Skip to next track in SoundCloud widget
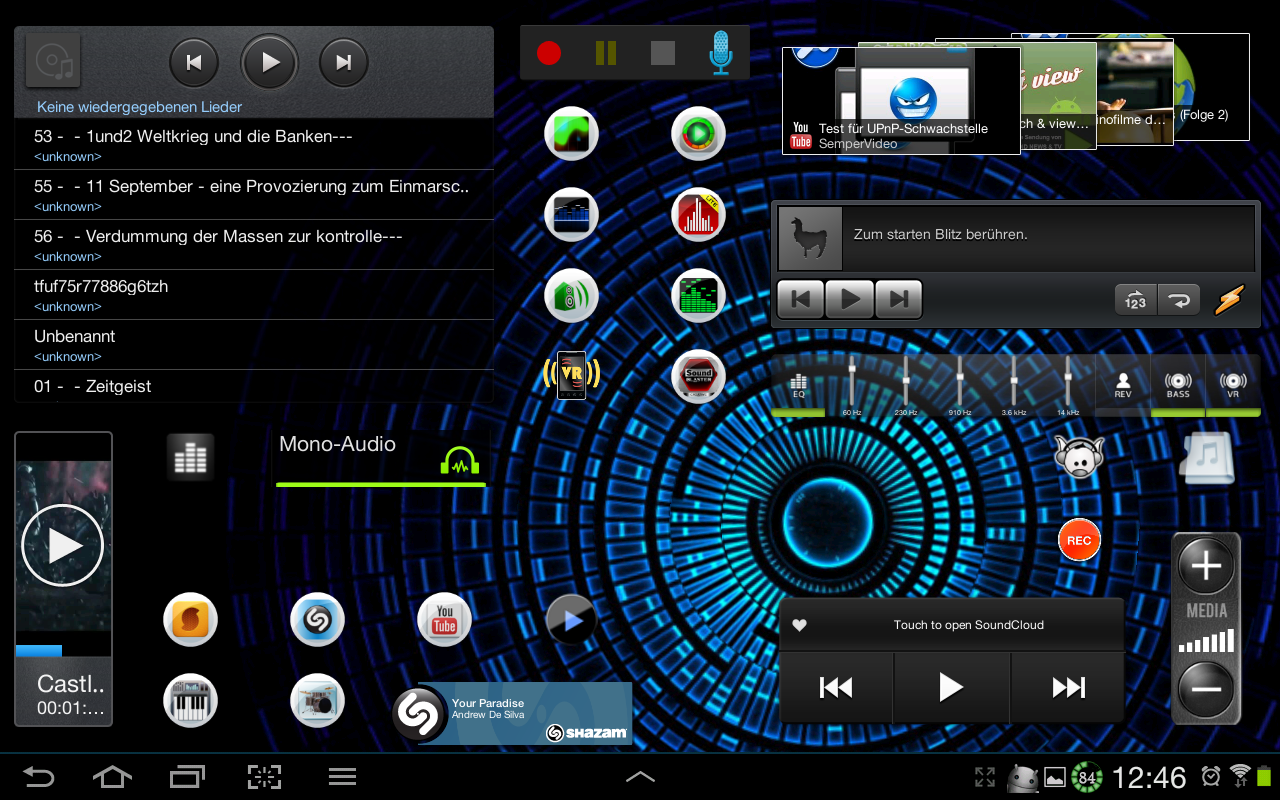Viewport: 1280px width, 800px height. click(x=1068, y=687)
